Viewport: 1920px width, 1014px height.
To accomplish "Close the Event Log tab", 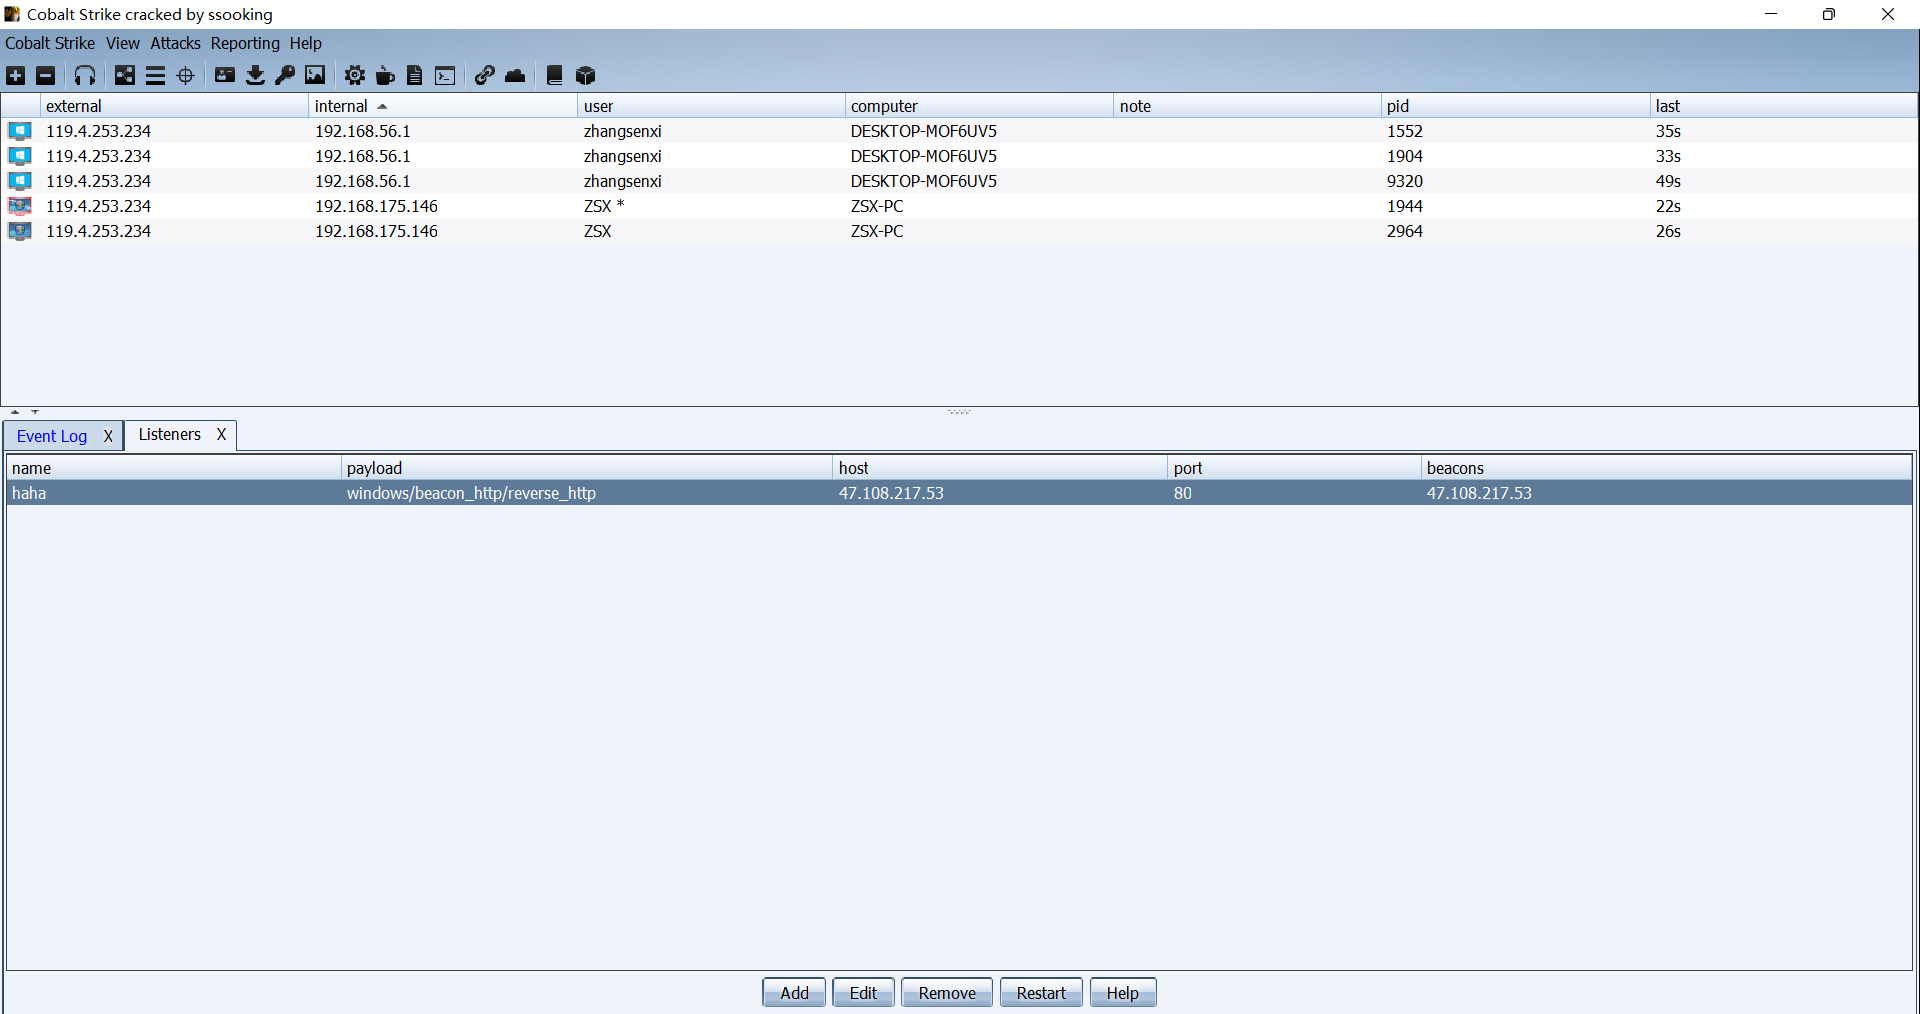I will point(108,436).
